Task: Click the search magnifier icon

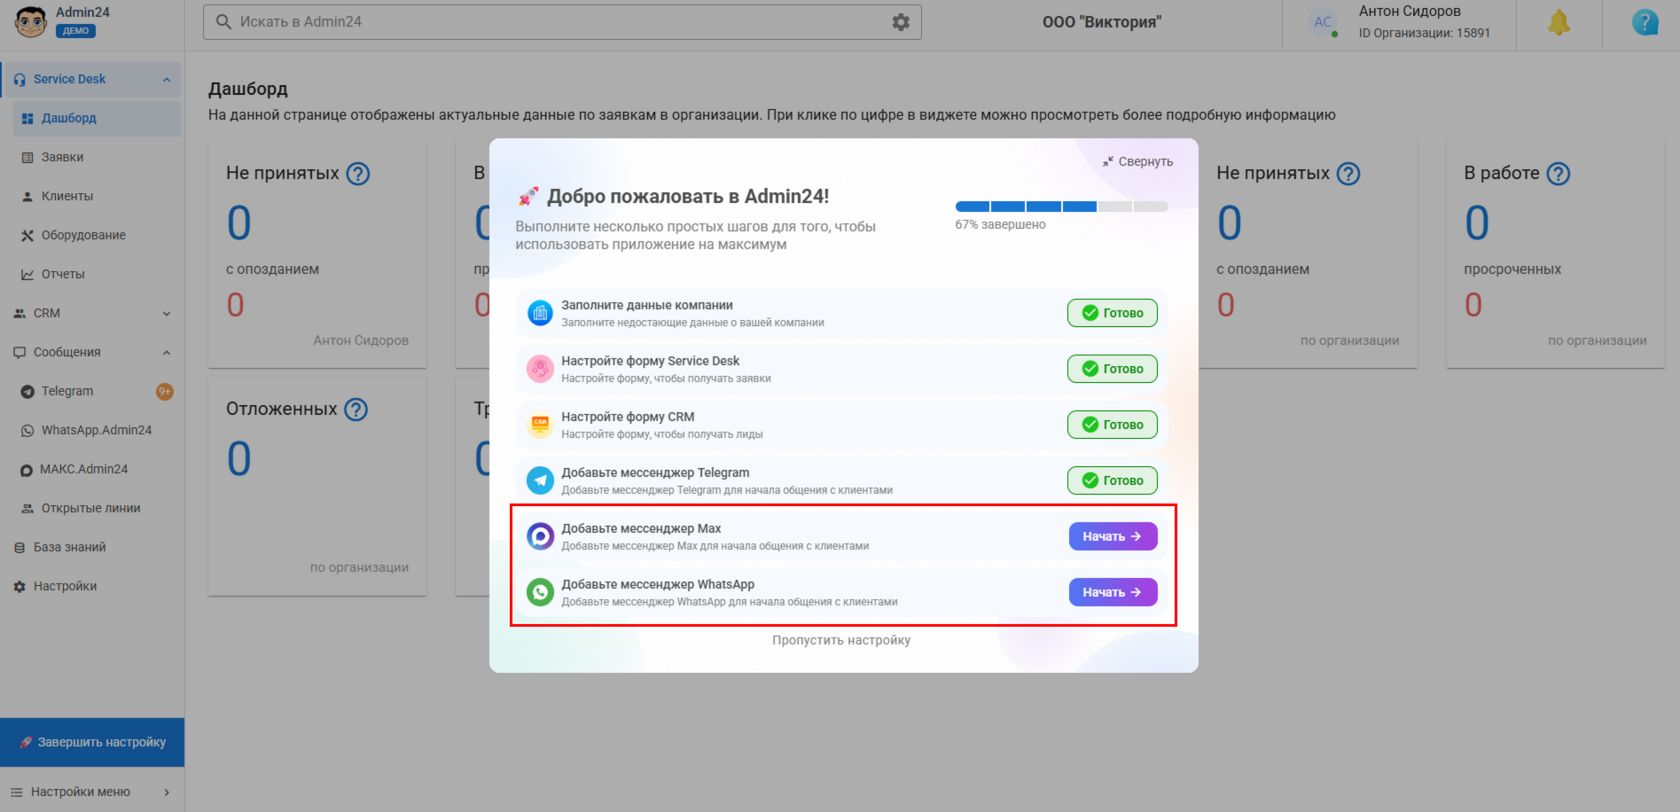Action: (224, 22)
